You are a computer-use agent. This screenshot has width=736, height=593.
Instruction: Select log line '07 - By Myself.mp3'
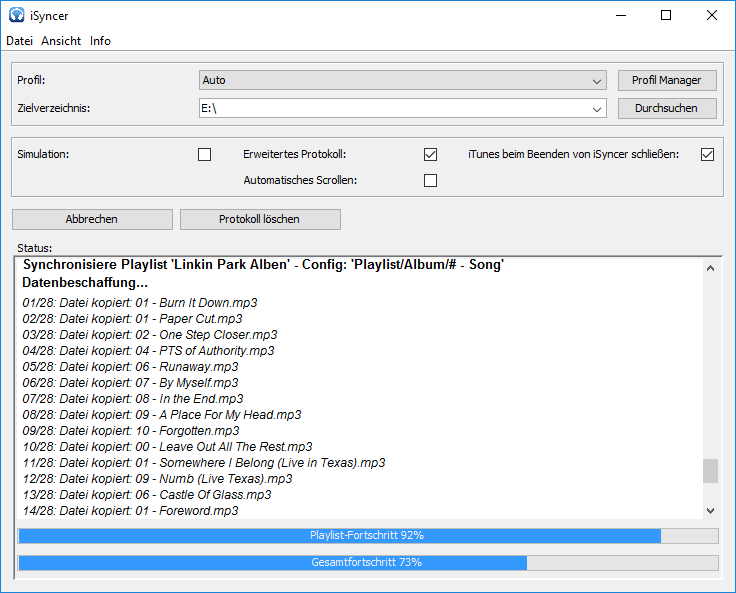(x=130, y=383)
